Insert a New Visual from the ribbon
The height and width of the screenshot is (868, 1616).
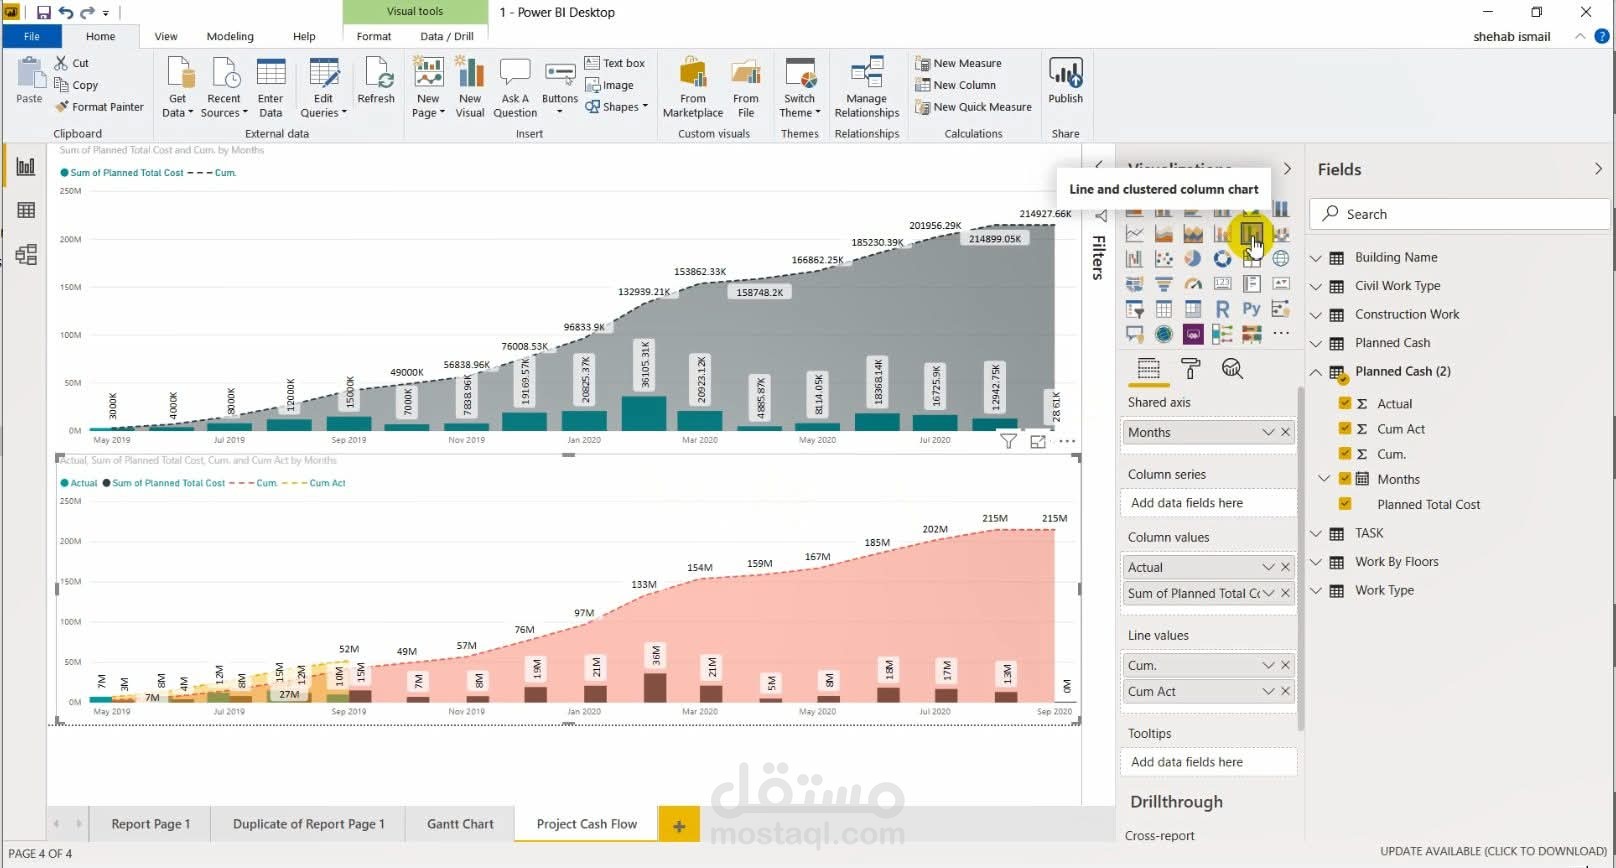470,87
